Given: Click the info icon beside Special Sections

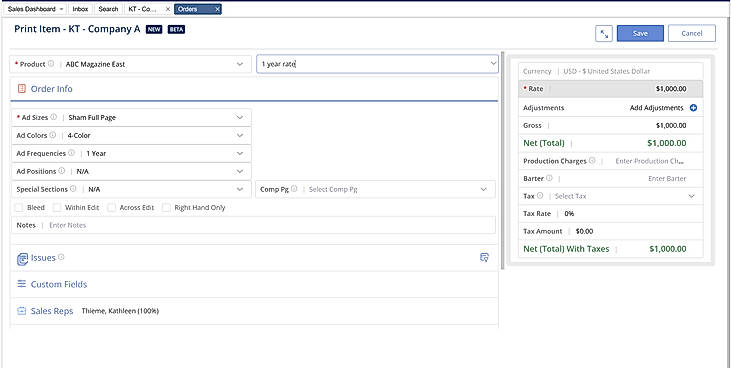Looking at the screenshot, I should (73, 189).
